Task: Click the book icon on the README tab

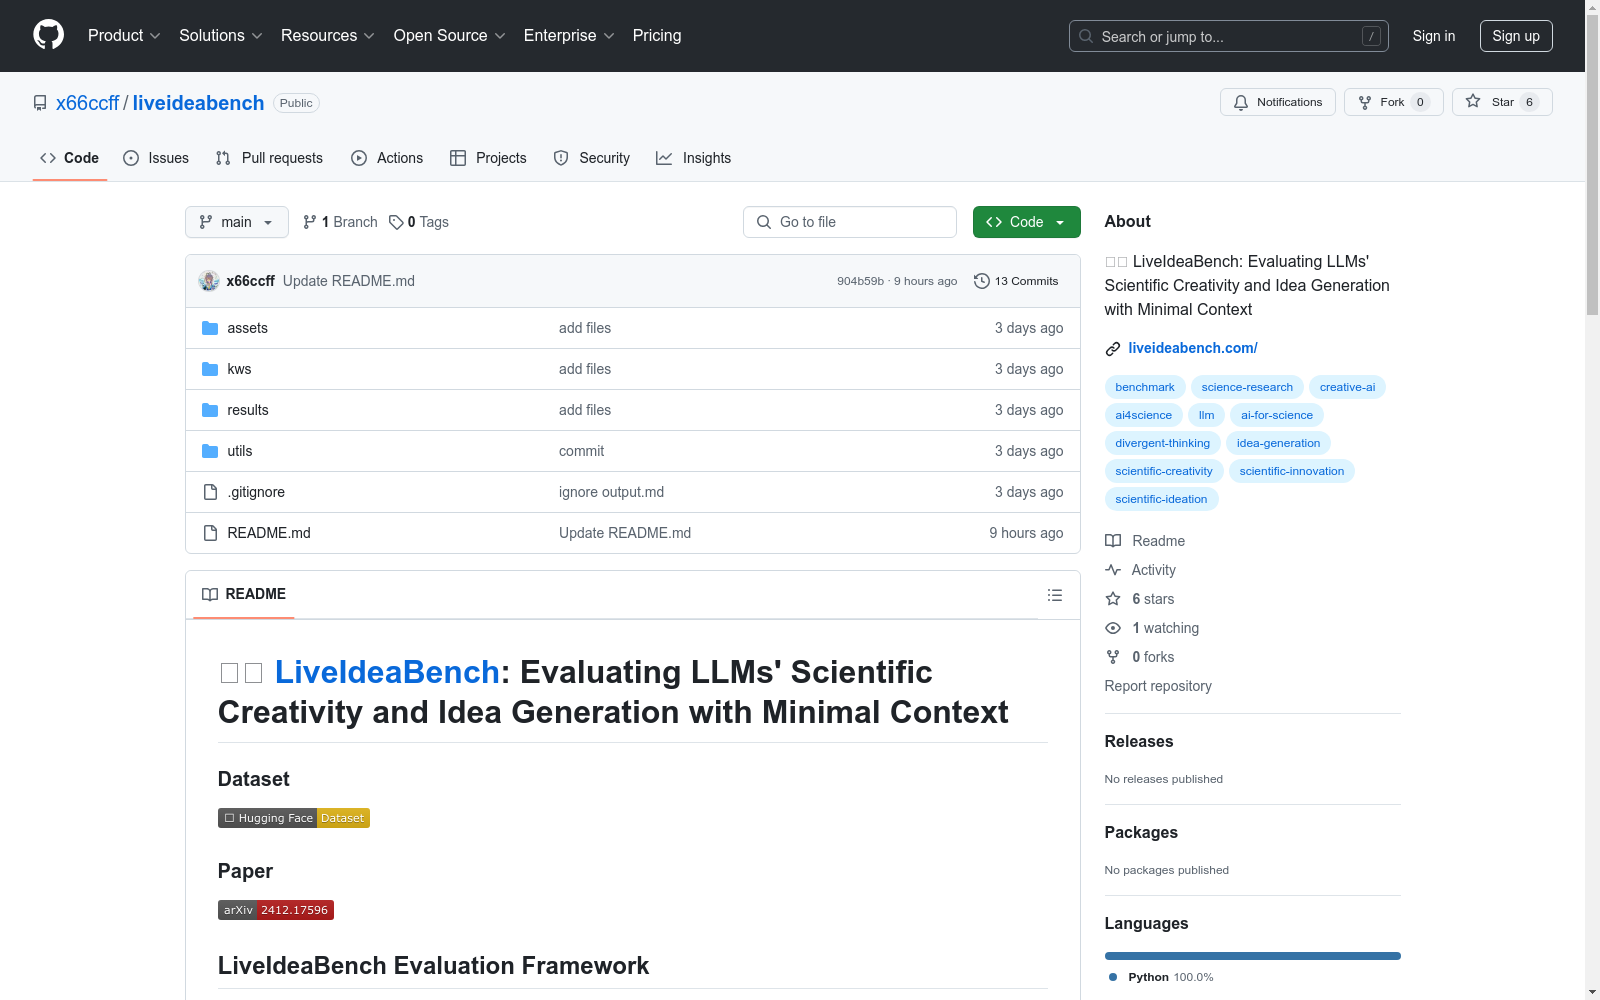Action: [210, 594]
